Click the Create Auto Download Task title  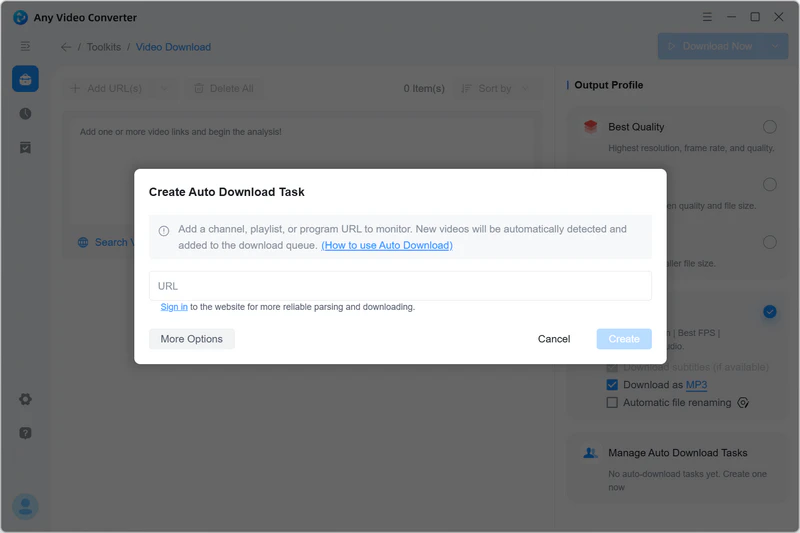227,192
